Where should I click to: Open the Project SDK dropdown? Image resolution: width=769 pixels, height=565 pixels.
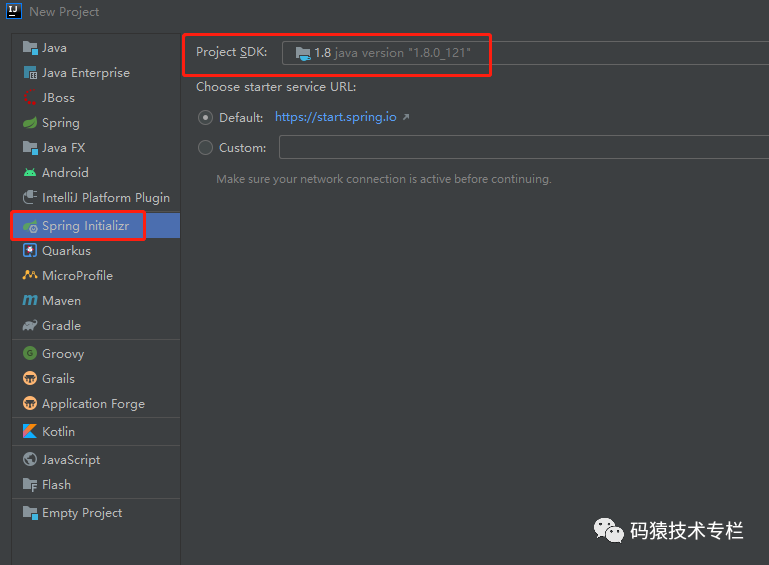coord(525,53)
